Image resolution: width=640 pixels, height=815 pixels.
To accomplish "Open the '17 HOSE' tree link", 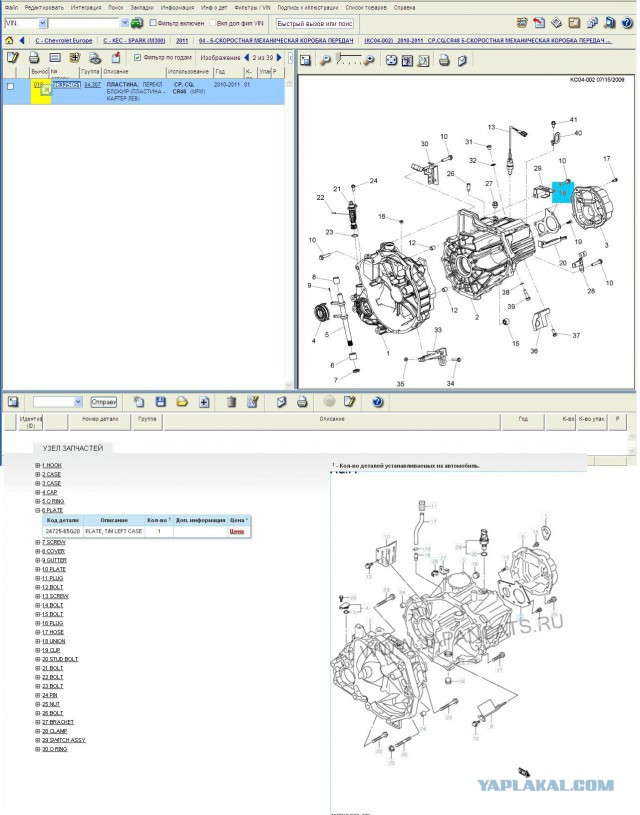I will [53, 632].
